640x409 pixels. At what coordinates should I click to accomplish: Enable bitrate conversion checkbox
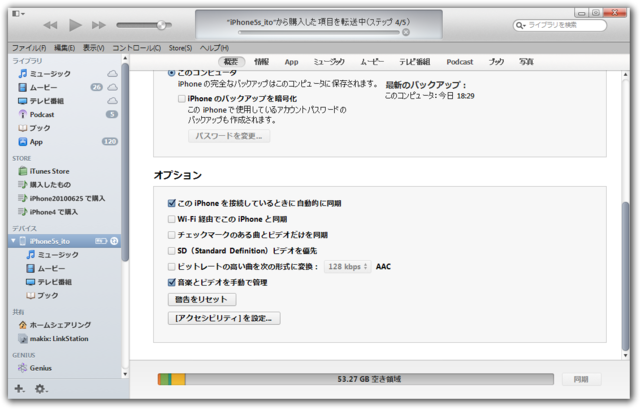point(172,267)
